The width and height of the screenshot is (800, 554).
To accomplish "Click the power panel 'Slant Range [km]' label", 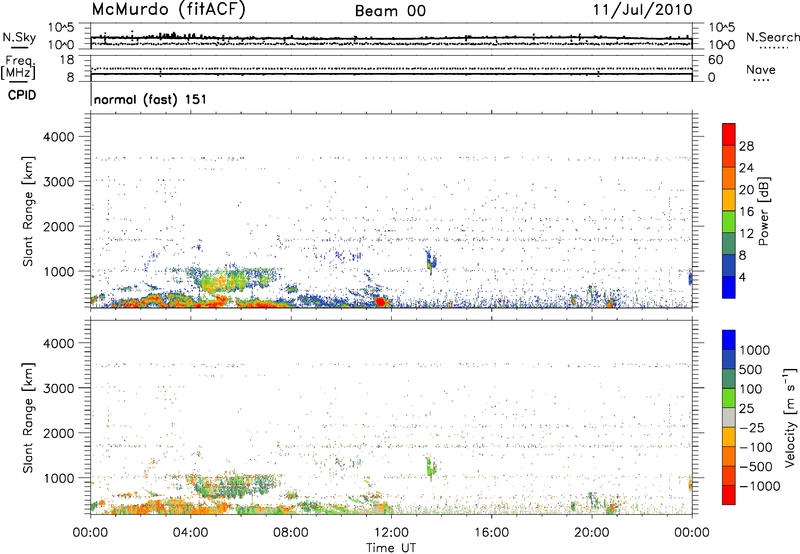I will 28,211.
